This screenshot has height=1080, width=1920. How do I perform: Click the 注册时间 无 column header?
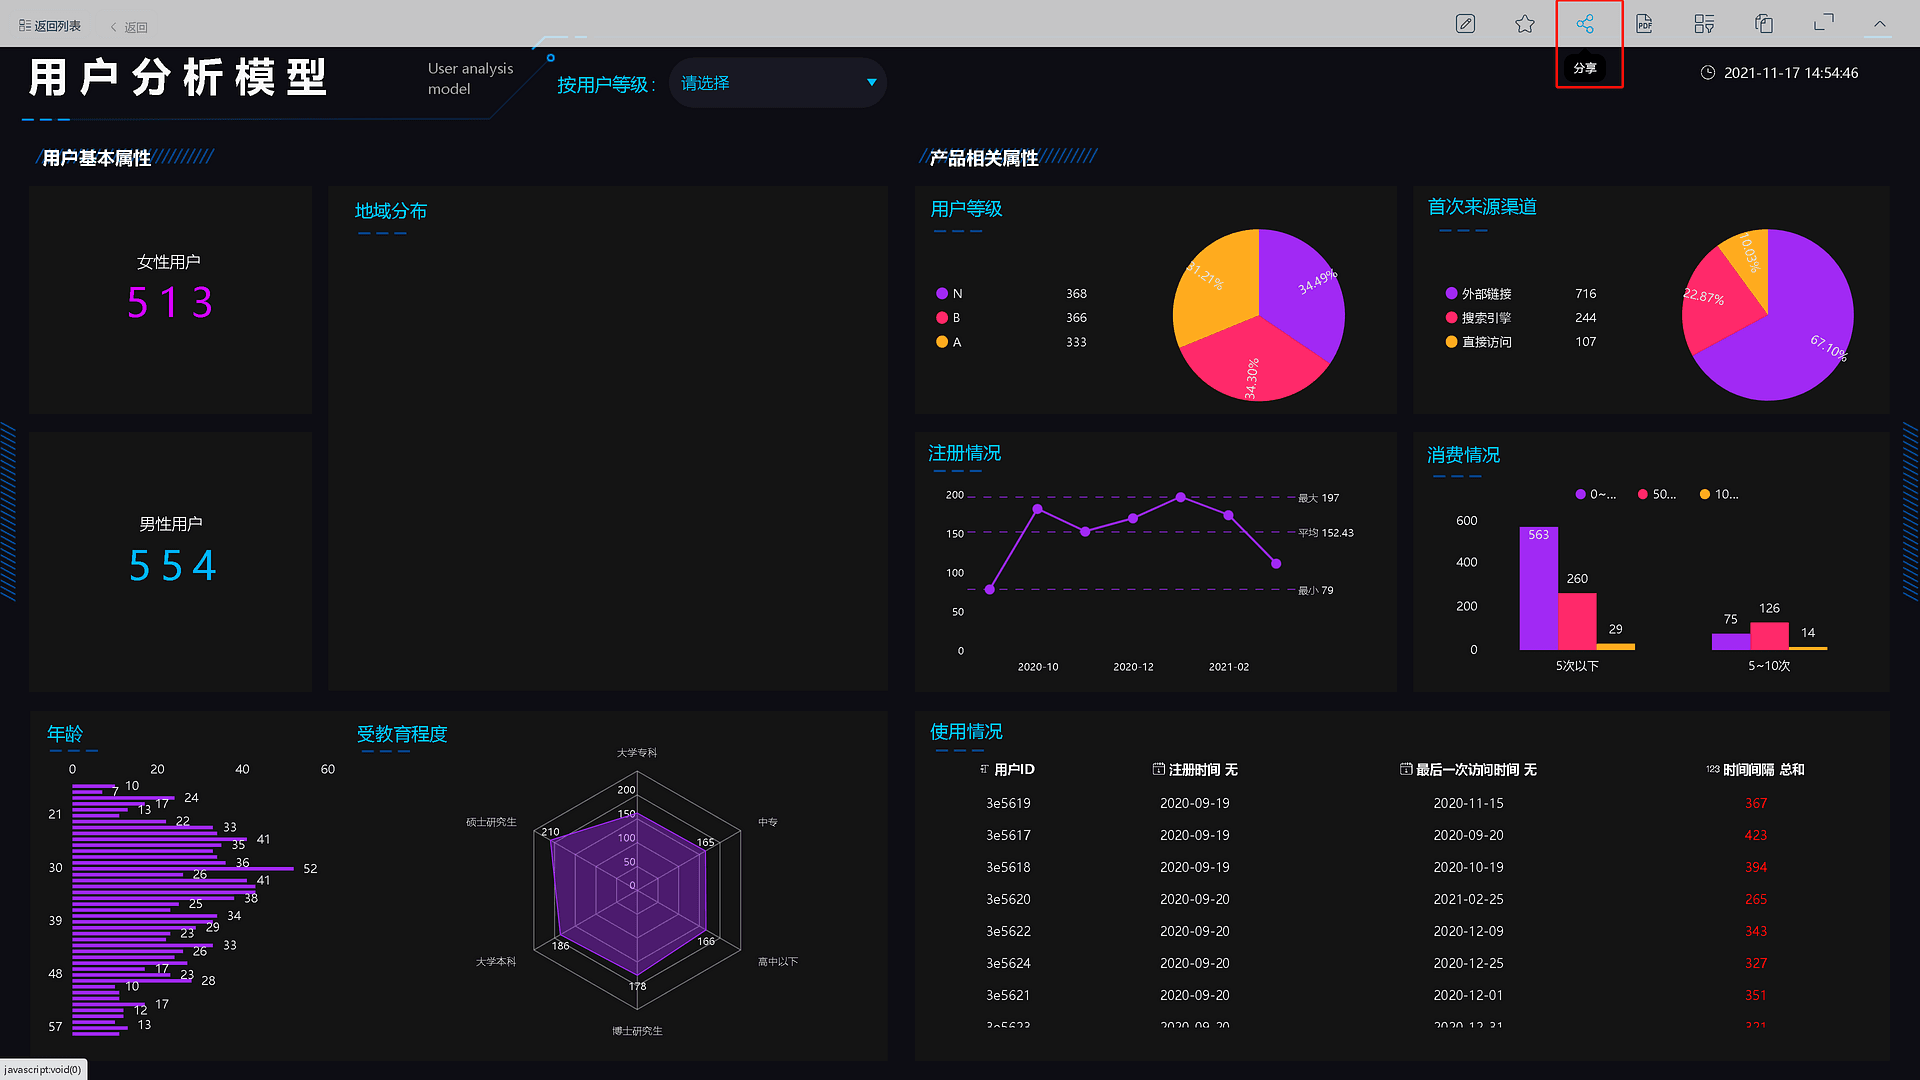click(x=1195, y=769)
